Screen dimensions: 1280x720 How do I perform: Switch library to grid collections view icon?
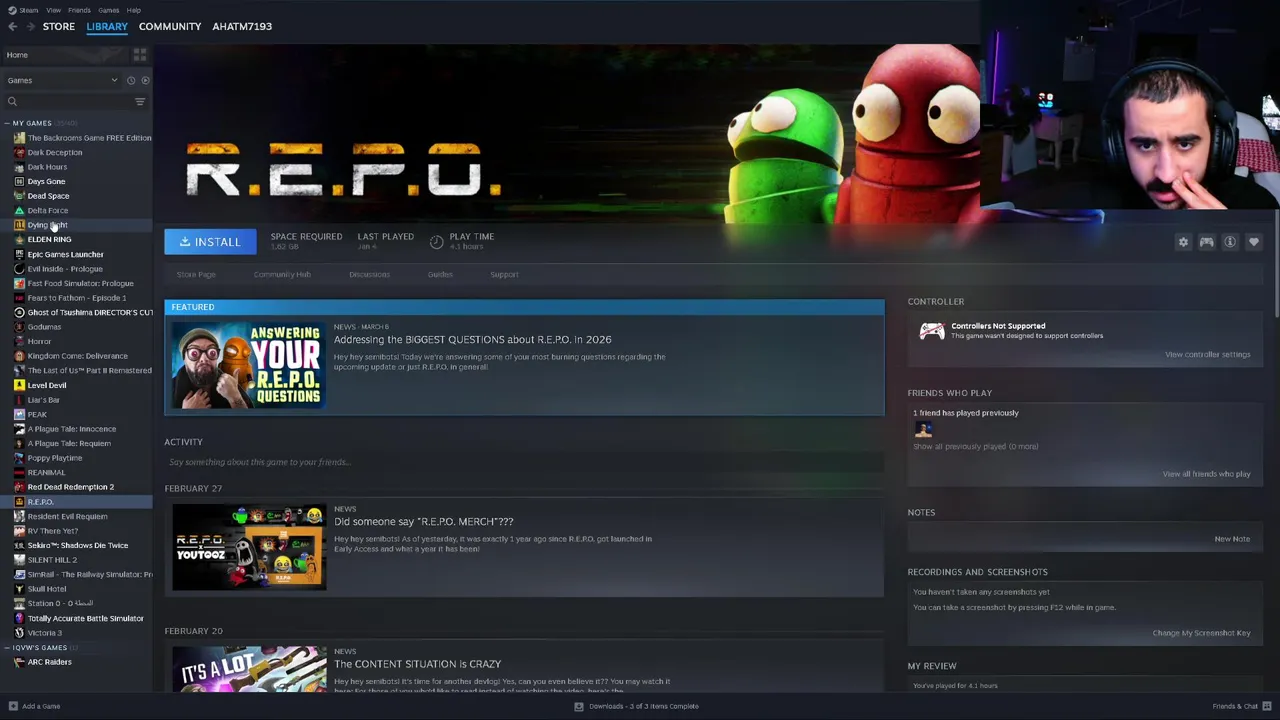pyautogui.click(x=140, y=55)
